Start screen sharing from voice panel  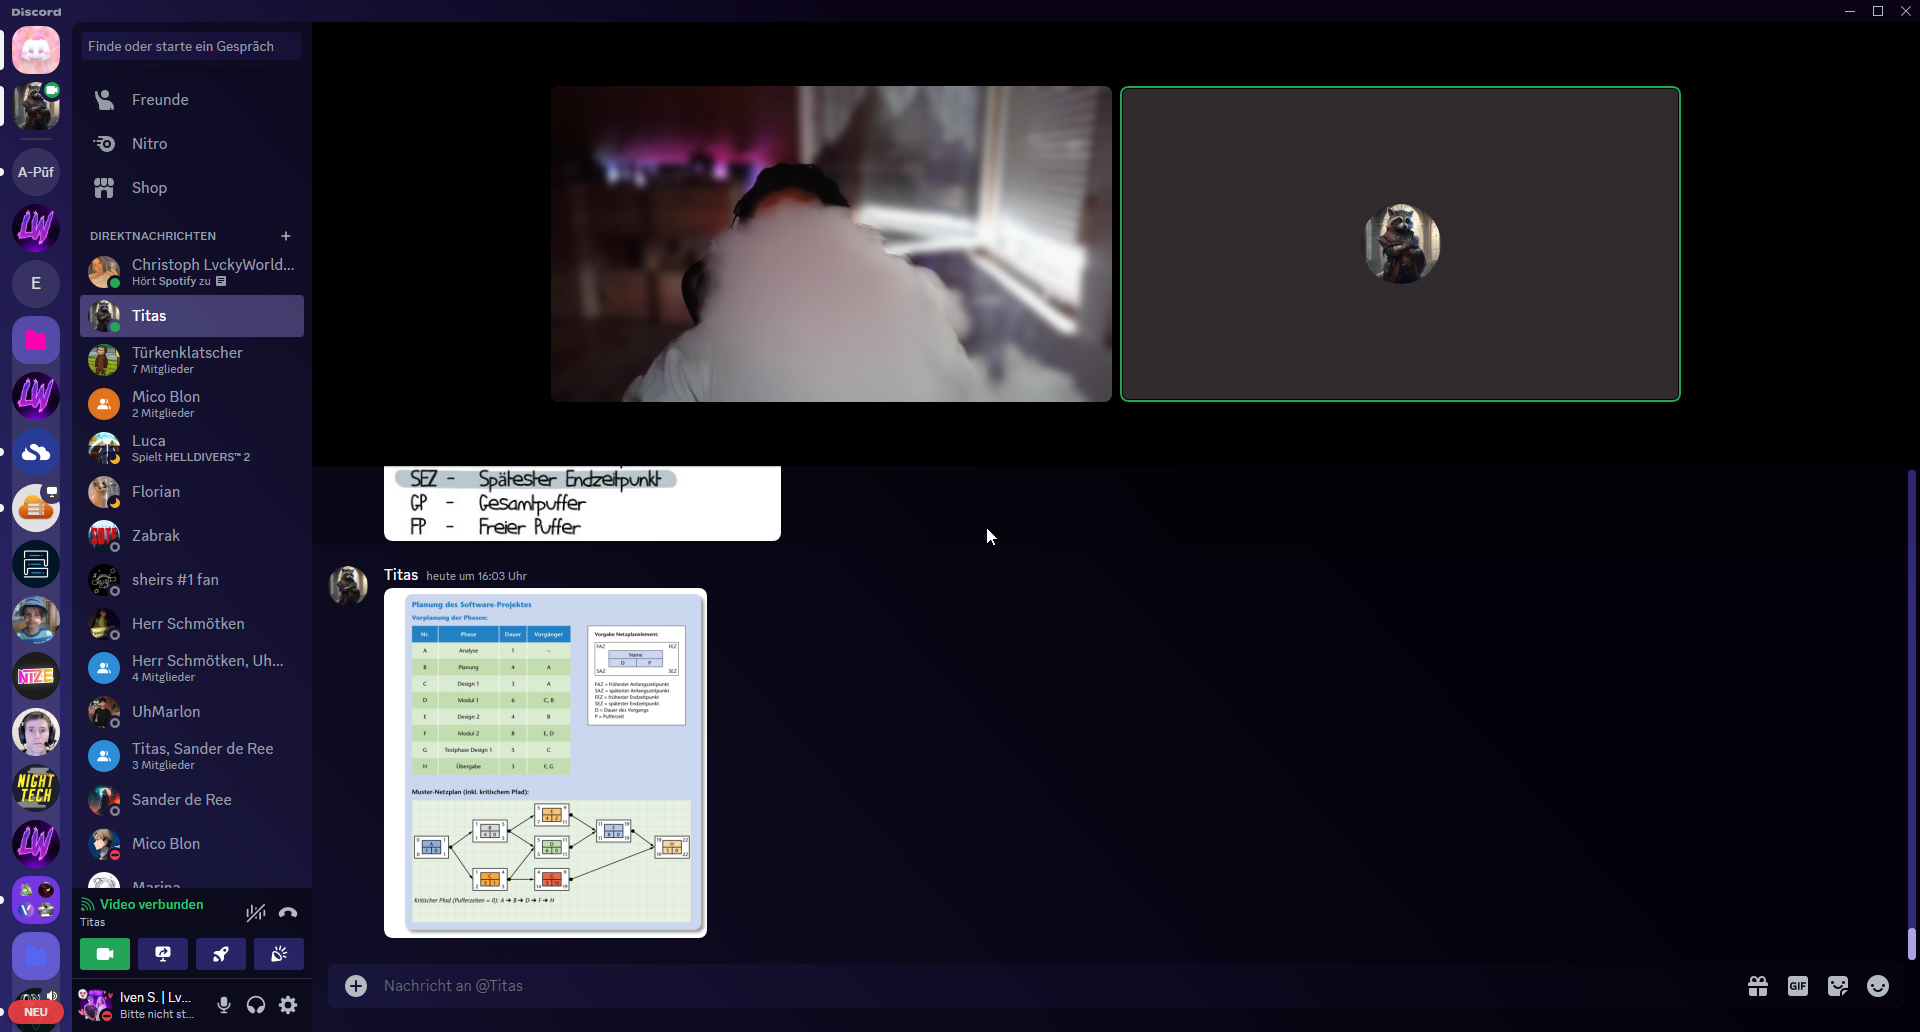click(x=163, y=954)
